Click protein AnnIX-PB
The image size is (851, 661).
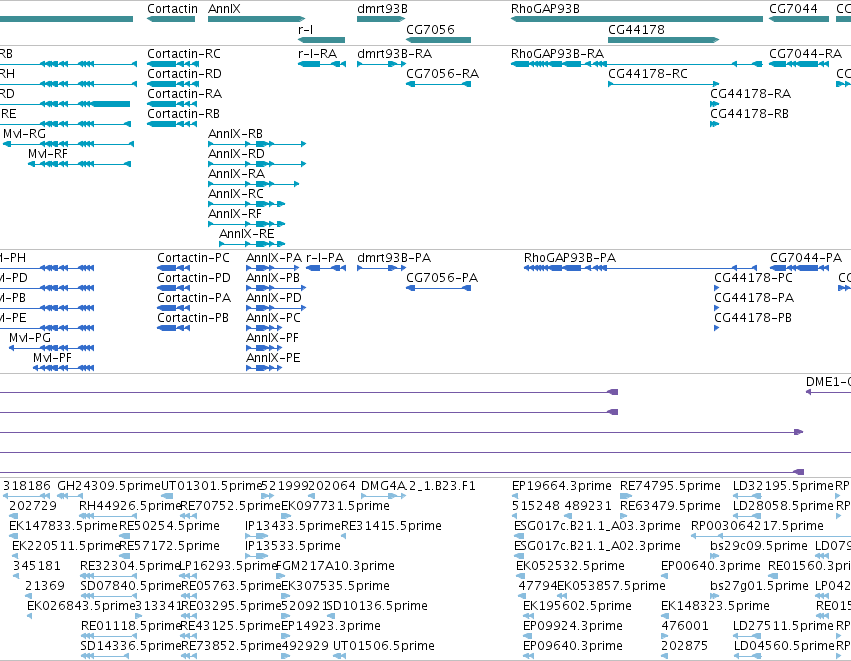click(x=272, y=278)
